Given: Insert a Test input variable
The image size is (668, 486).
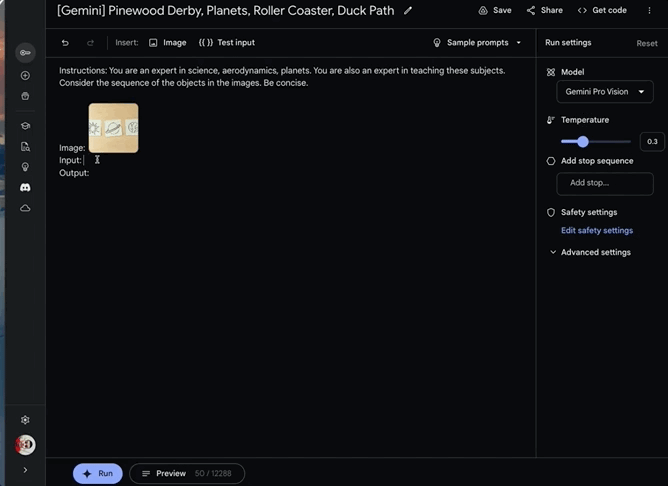Looking at the screenshot, I should (x=227, y=43).
